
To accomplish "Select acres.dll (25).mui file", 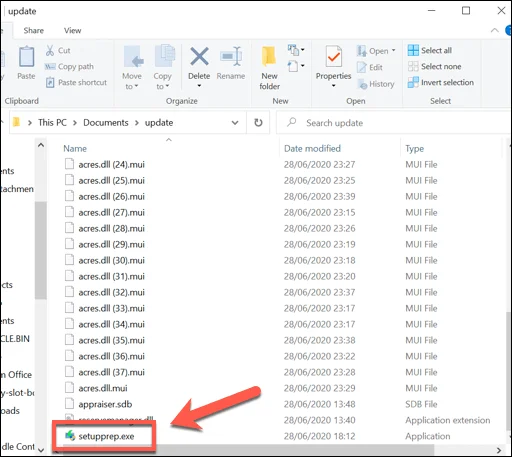I will (112, 180).
